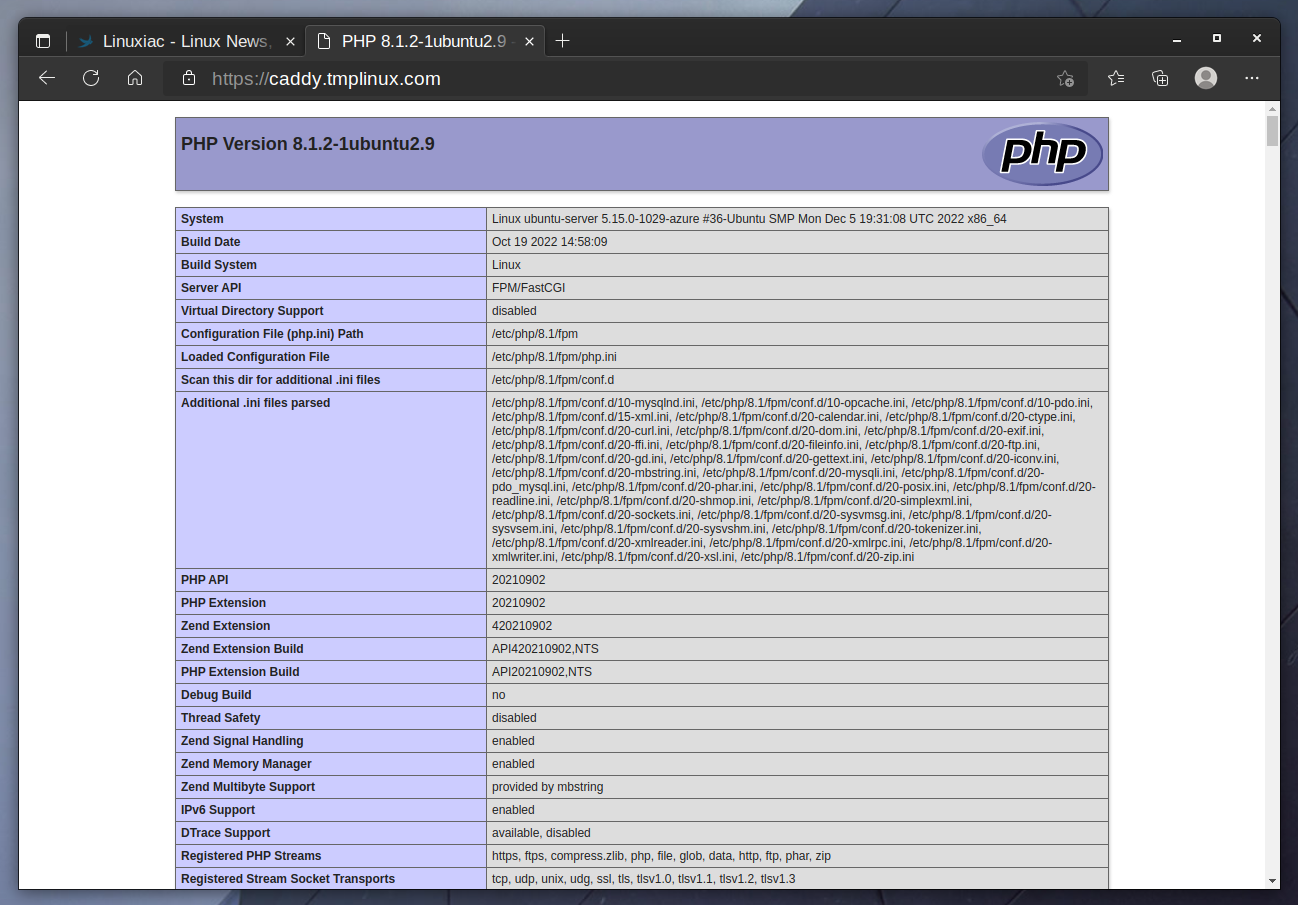Open the Settings and more ellipsis menu
Screen dimensions: 1298x905
pyautogui.click(x=1251, y=78)
